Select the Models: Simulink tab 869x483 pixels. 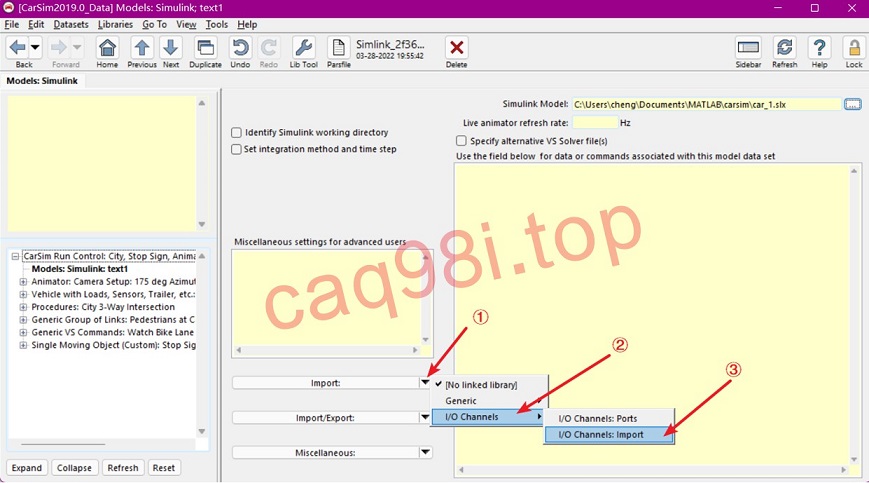(42, 81)
